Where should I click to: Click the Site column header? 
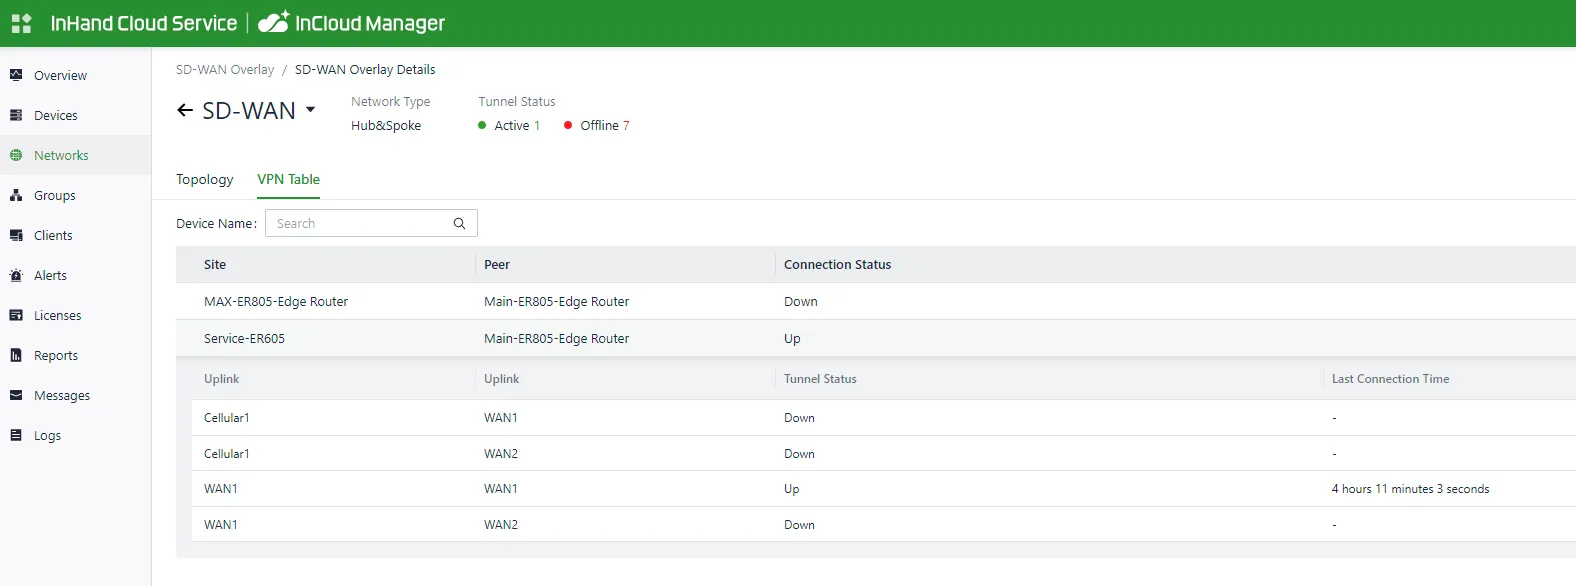(215, 264)
